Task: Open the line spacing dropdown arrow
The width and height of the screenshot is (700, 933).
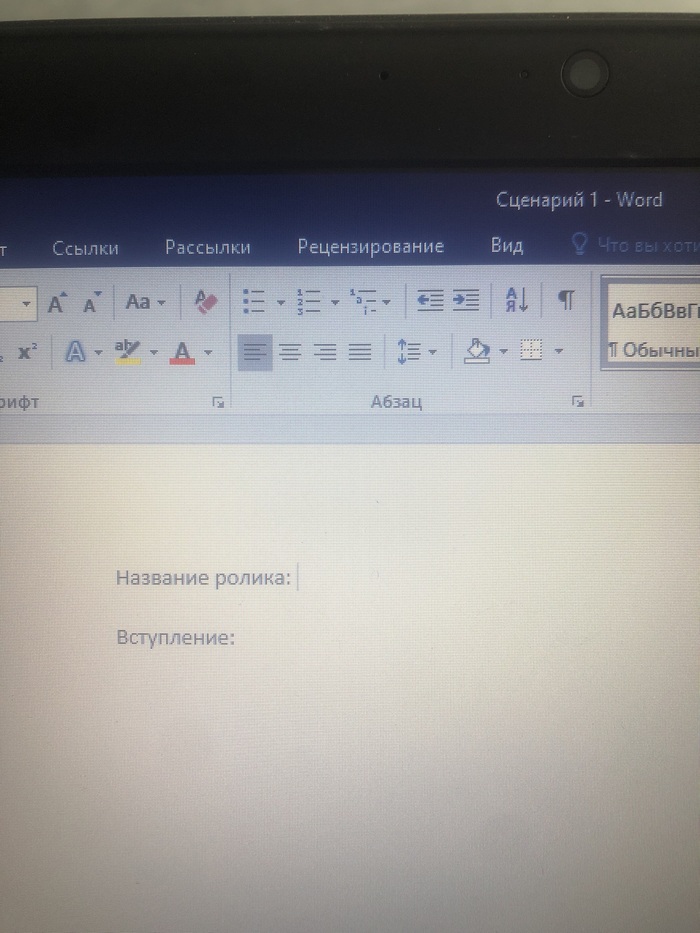Action: [432, 352]
